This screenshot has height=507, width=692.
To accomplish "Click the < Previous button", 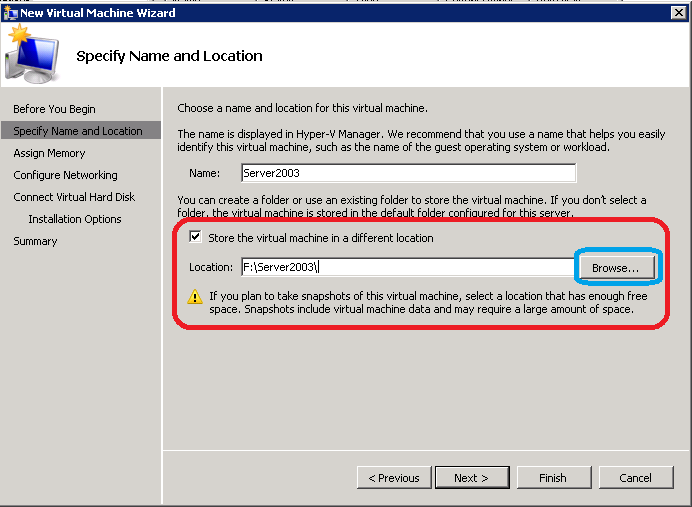I will 394,478.
